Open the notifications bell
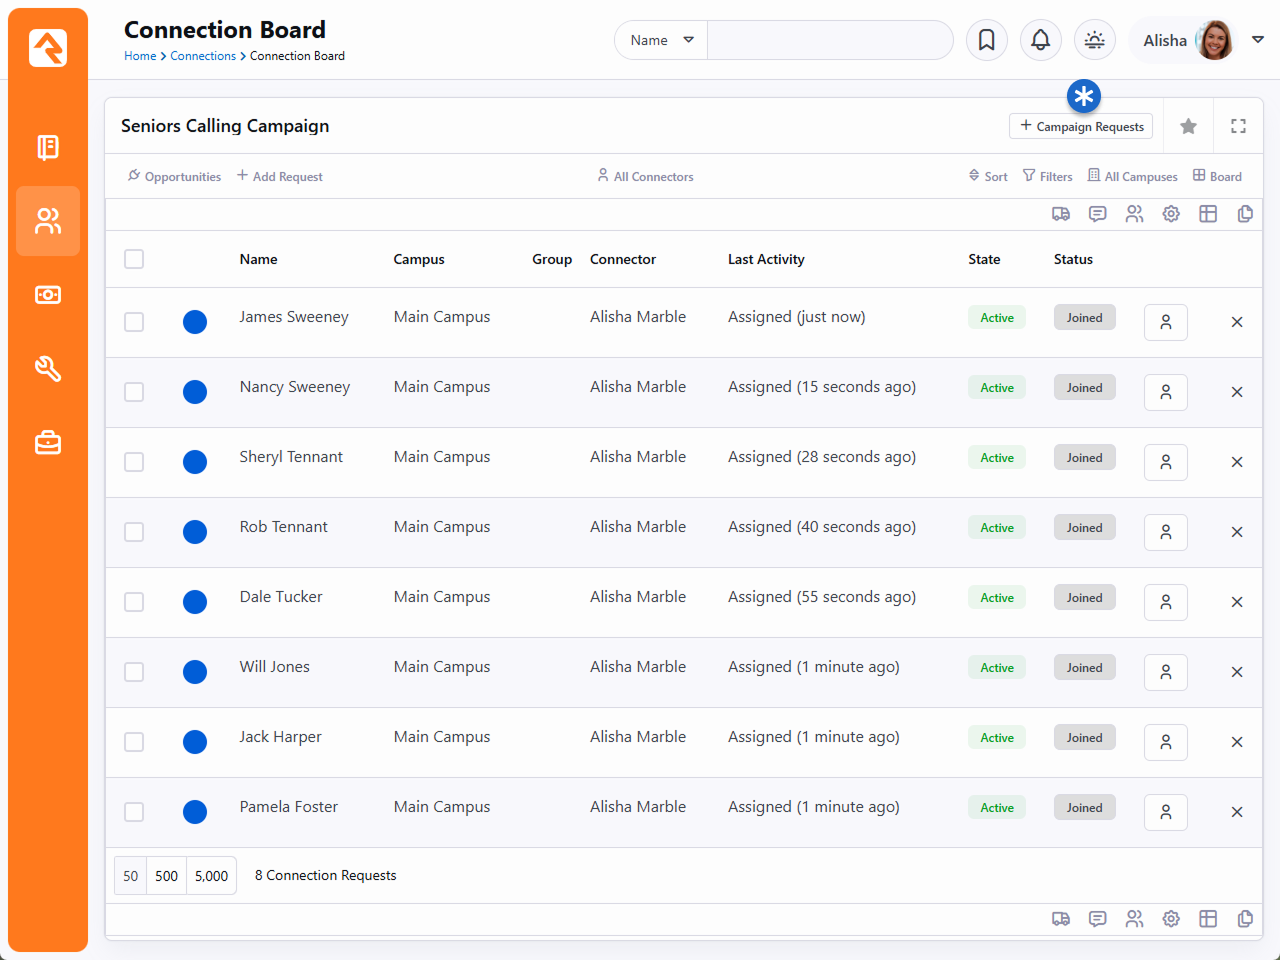Screen dimensions: 1280x960 pos(1040,40)
